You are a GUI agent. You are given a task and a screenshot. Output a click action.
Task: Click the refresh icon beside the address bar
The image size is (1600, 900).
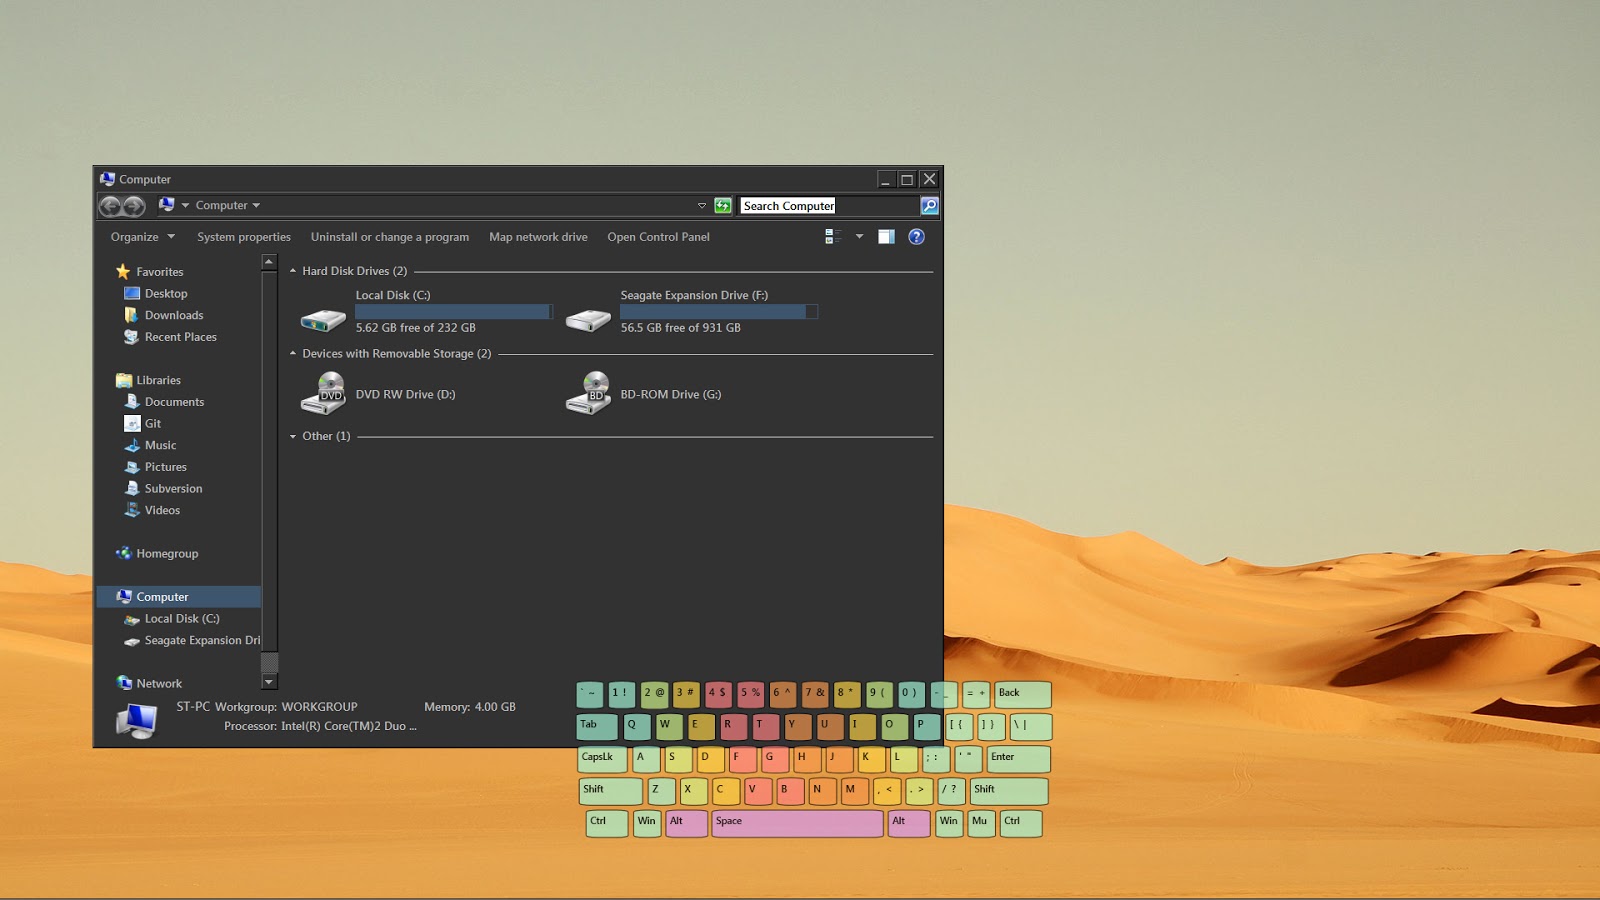click(x=721, y=205)
